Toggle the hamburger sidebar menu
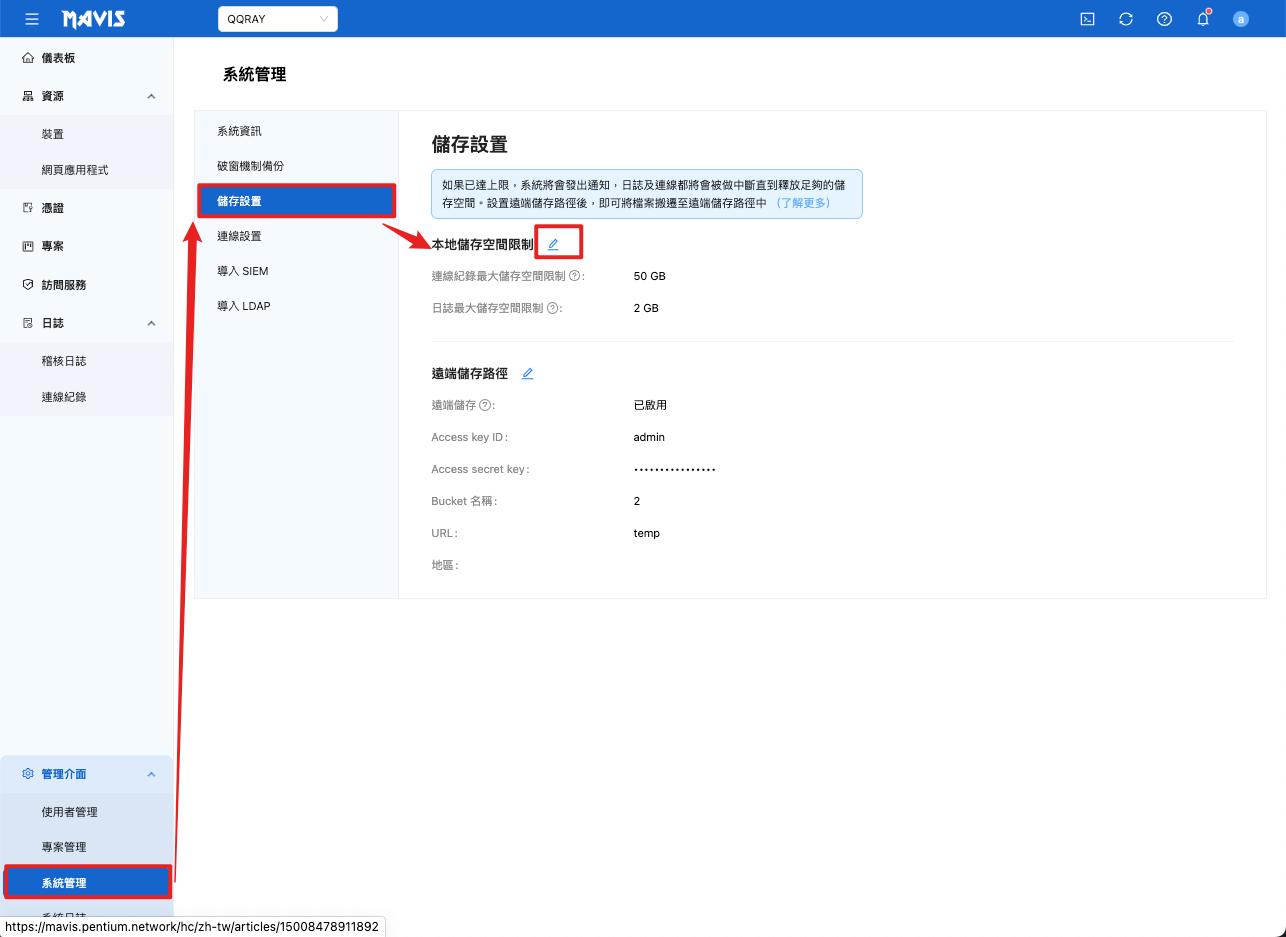 (x=32, y=19)
